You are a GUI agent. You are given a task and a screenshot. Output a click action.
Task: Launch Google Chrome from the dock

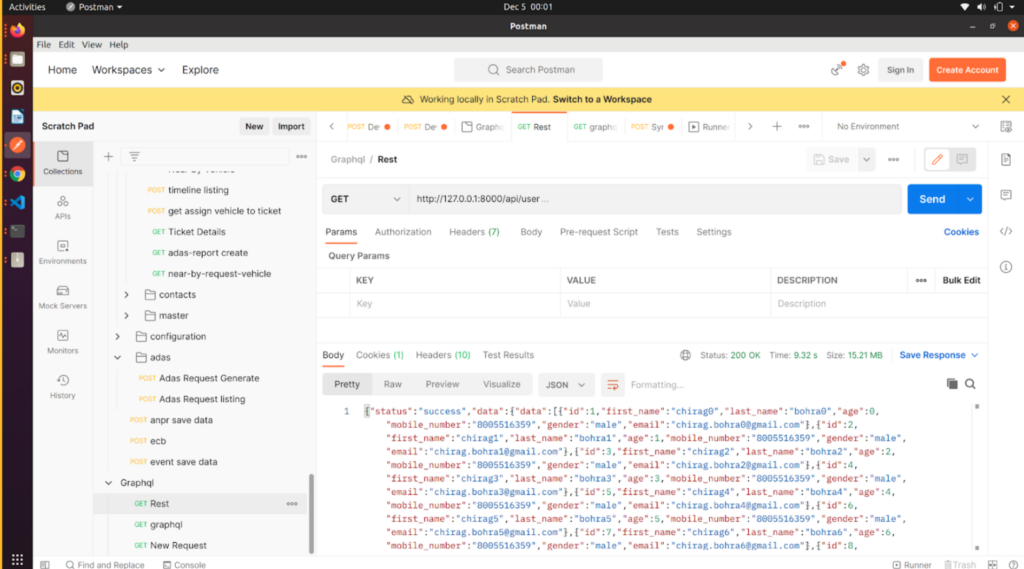click(18, 174)
